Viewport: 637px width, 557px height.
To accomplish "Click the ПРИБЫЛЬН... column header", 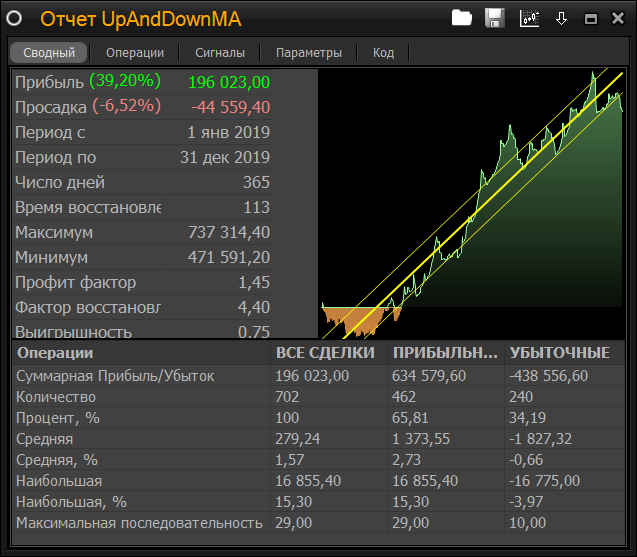I will [445, 353].
